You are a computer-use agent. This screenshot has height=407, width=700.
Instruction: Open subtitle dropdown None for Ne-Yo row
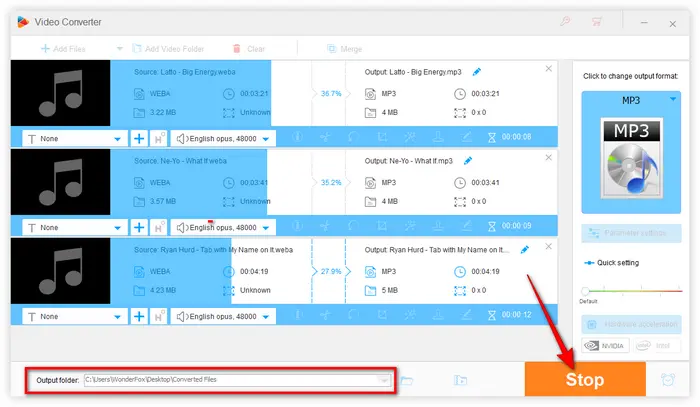(75, 228)
